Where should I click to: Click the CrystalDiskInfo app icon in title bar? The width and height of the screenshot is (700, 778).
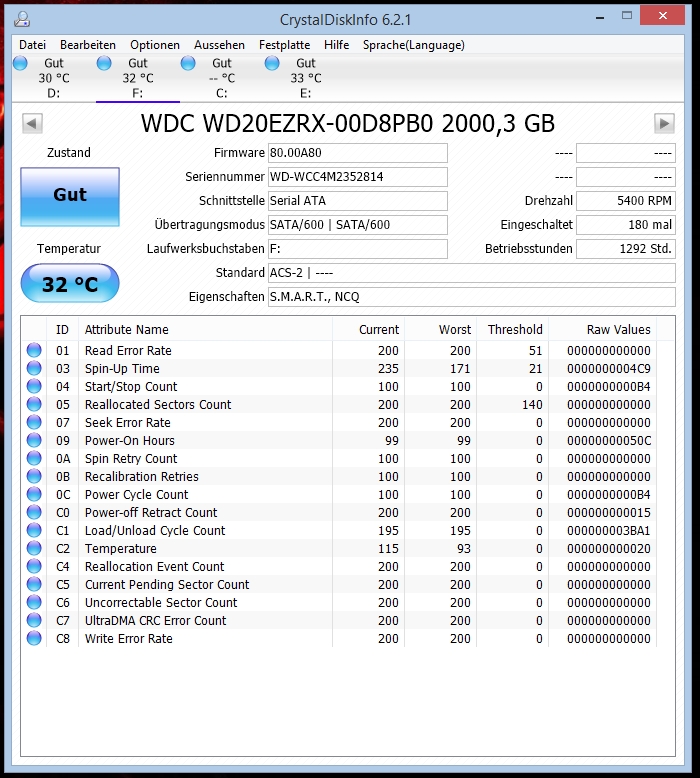tap(22, 19)
